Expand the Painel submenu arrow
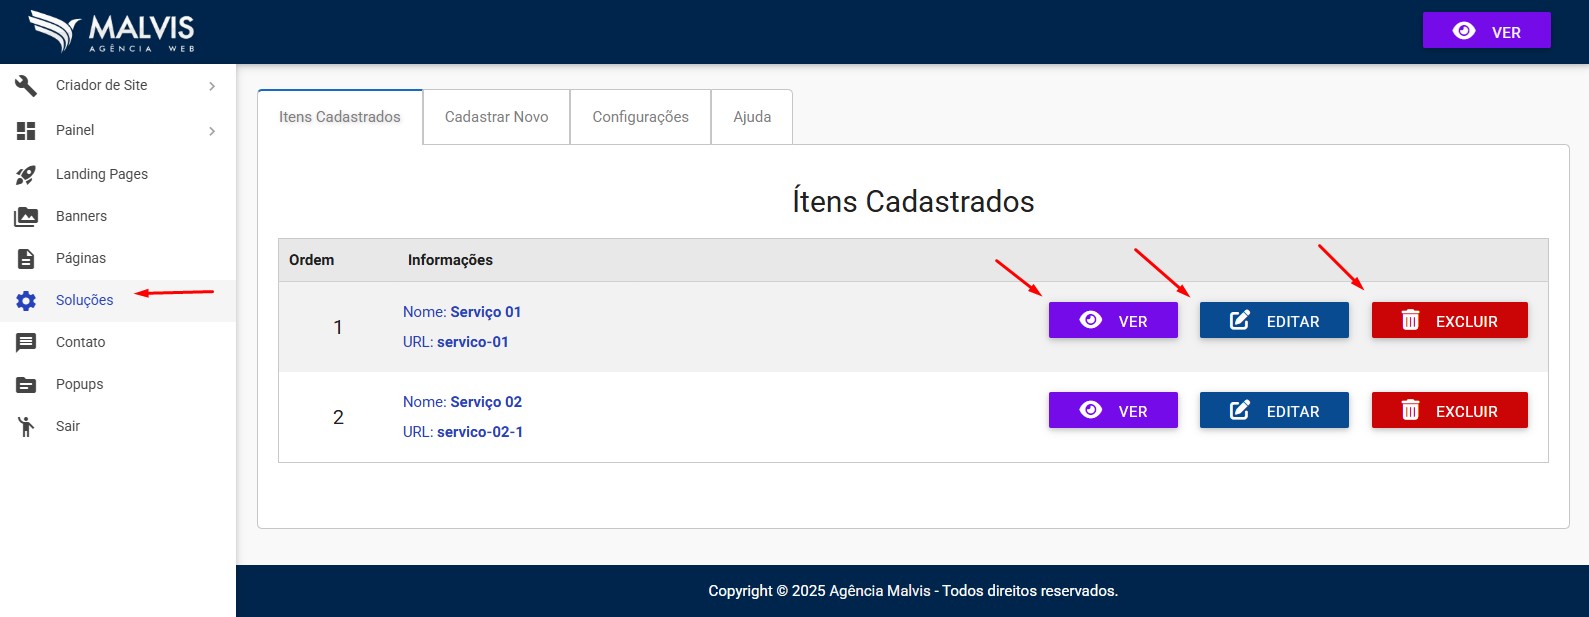This screenshot has height=617, width=1589. coord(212,131)
